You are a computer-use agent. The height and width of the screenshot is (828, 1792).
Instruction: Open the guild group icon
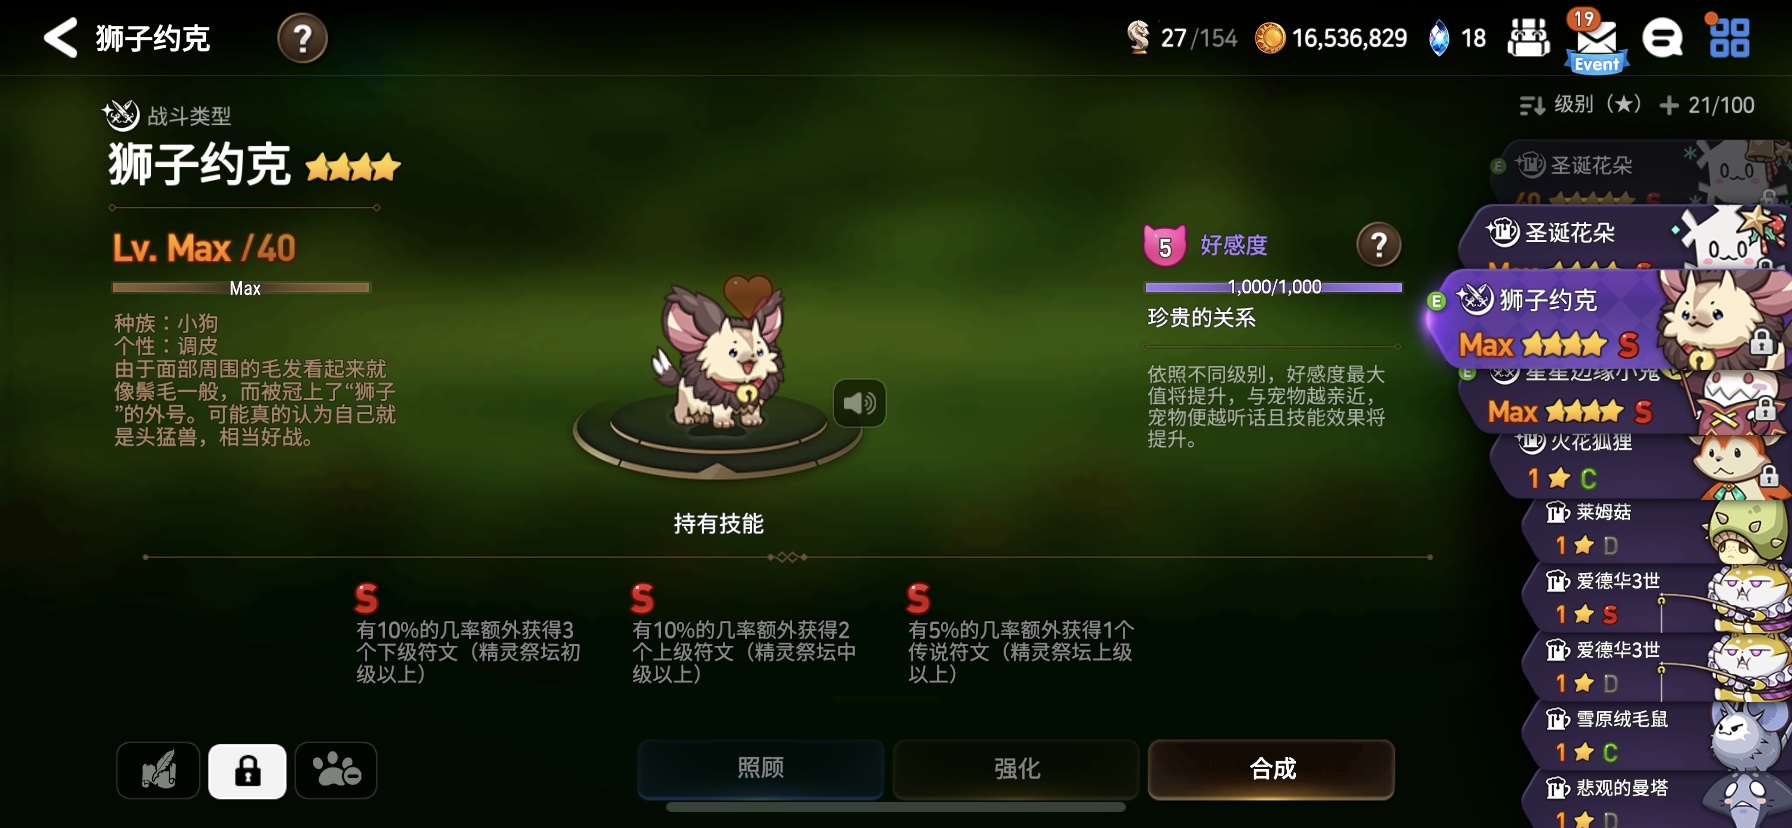point(1529,39)
